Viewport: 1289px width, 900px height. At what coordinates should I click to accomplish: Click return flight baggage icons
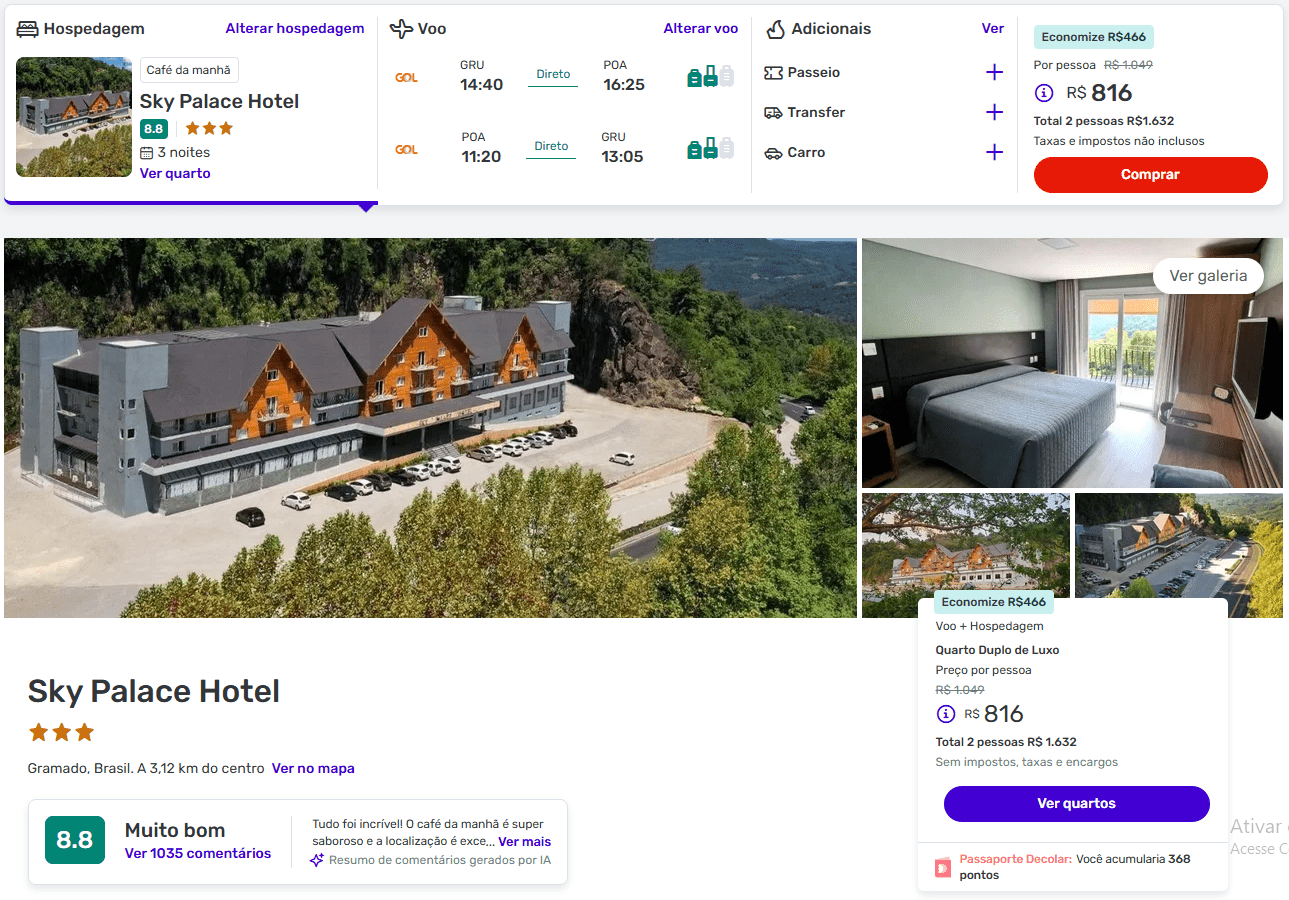[710, 148]
